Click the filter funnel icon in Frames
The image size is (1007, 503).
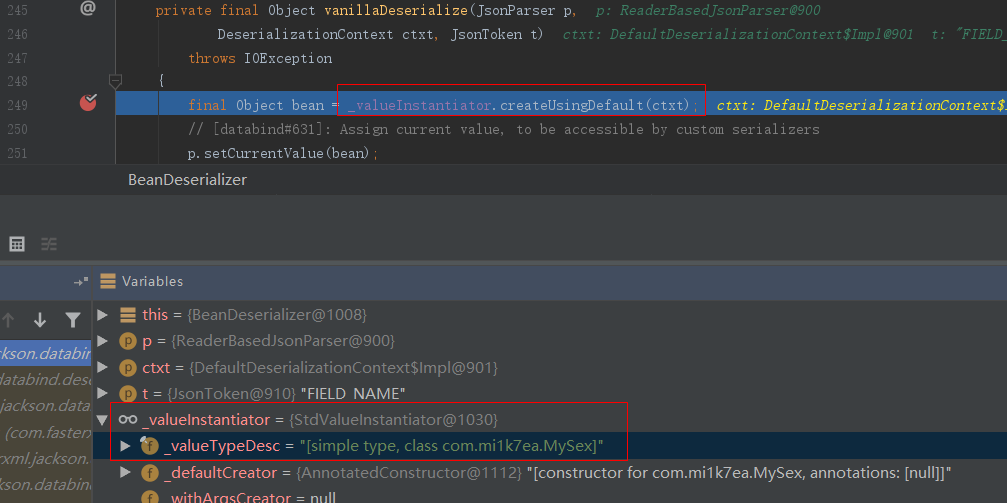click(x=72, y=320)
